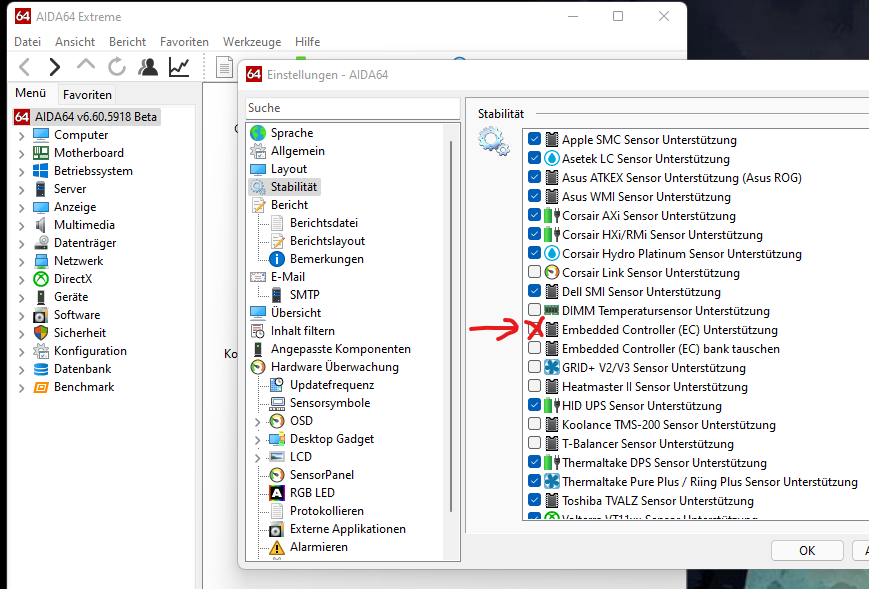Expand Software node in main tree

(x=22, y=315)
